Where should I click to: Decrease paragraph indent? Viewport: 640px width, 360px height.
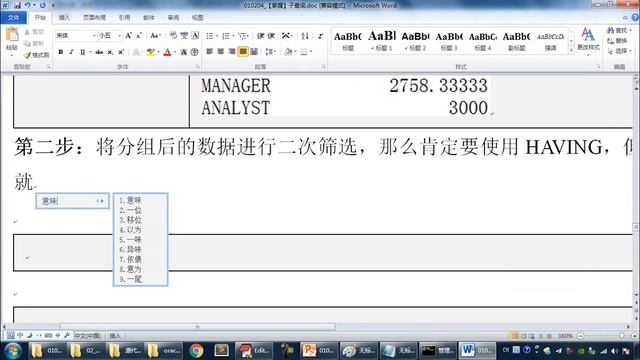tap(260, 36)
